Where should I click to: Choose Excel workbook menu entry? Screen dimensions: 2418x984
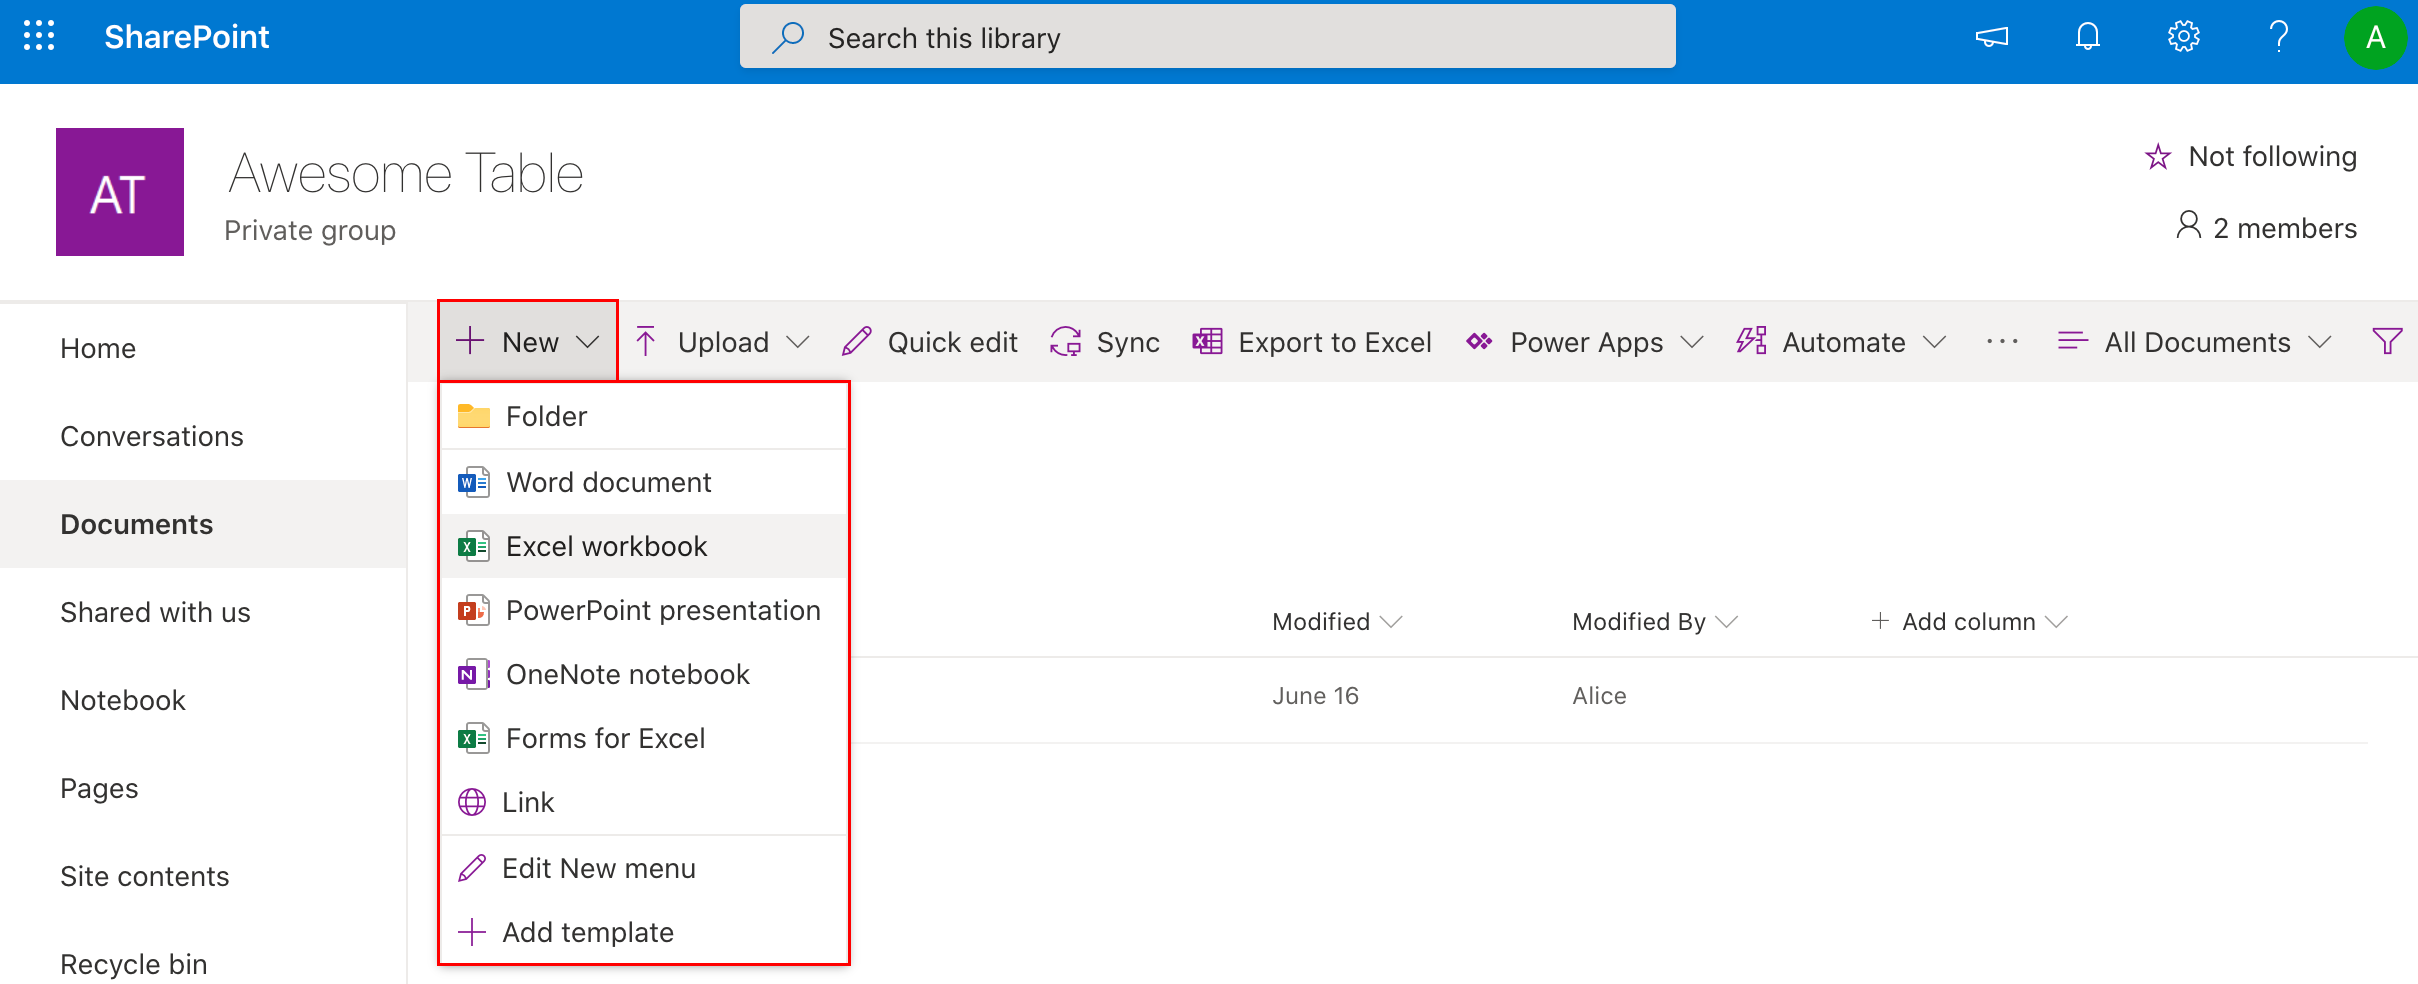pyautogui.click(x=644, y=546)
